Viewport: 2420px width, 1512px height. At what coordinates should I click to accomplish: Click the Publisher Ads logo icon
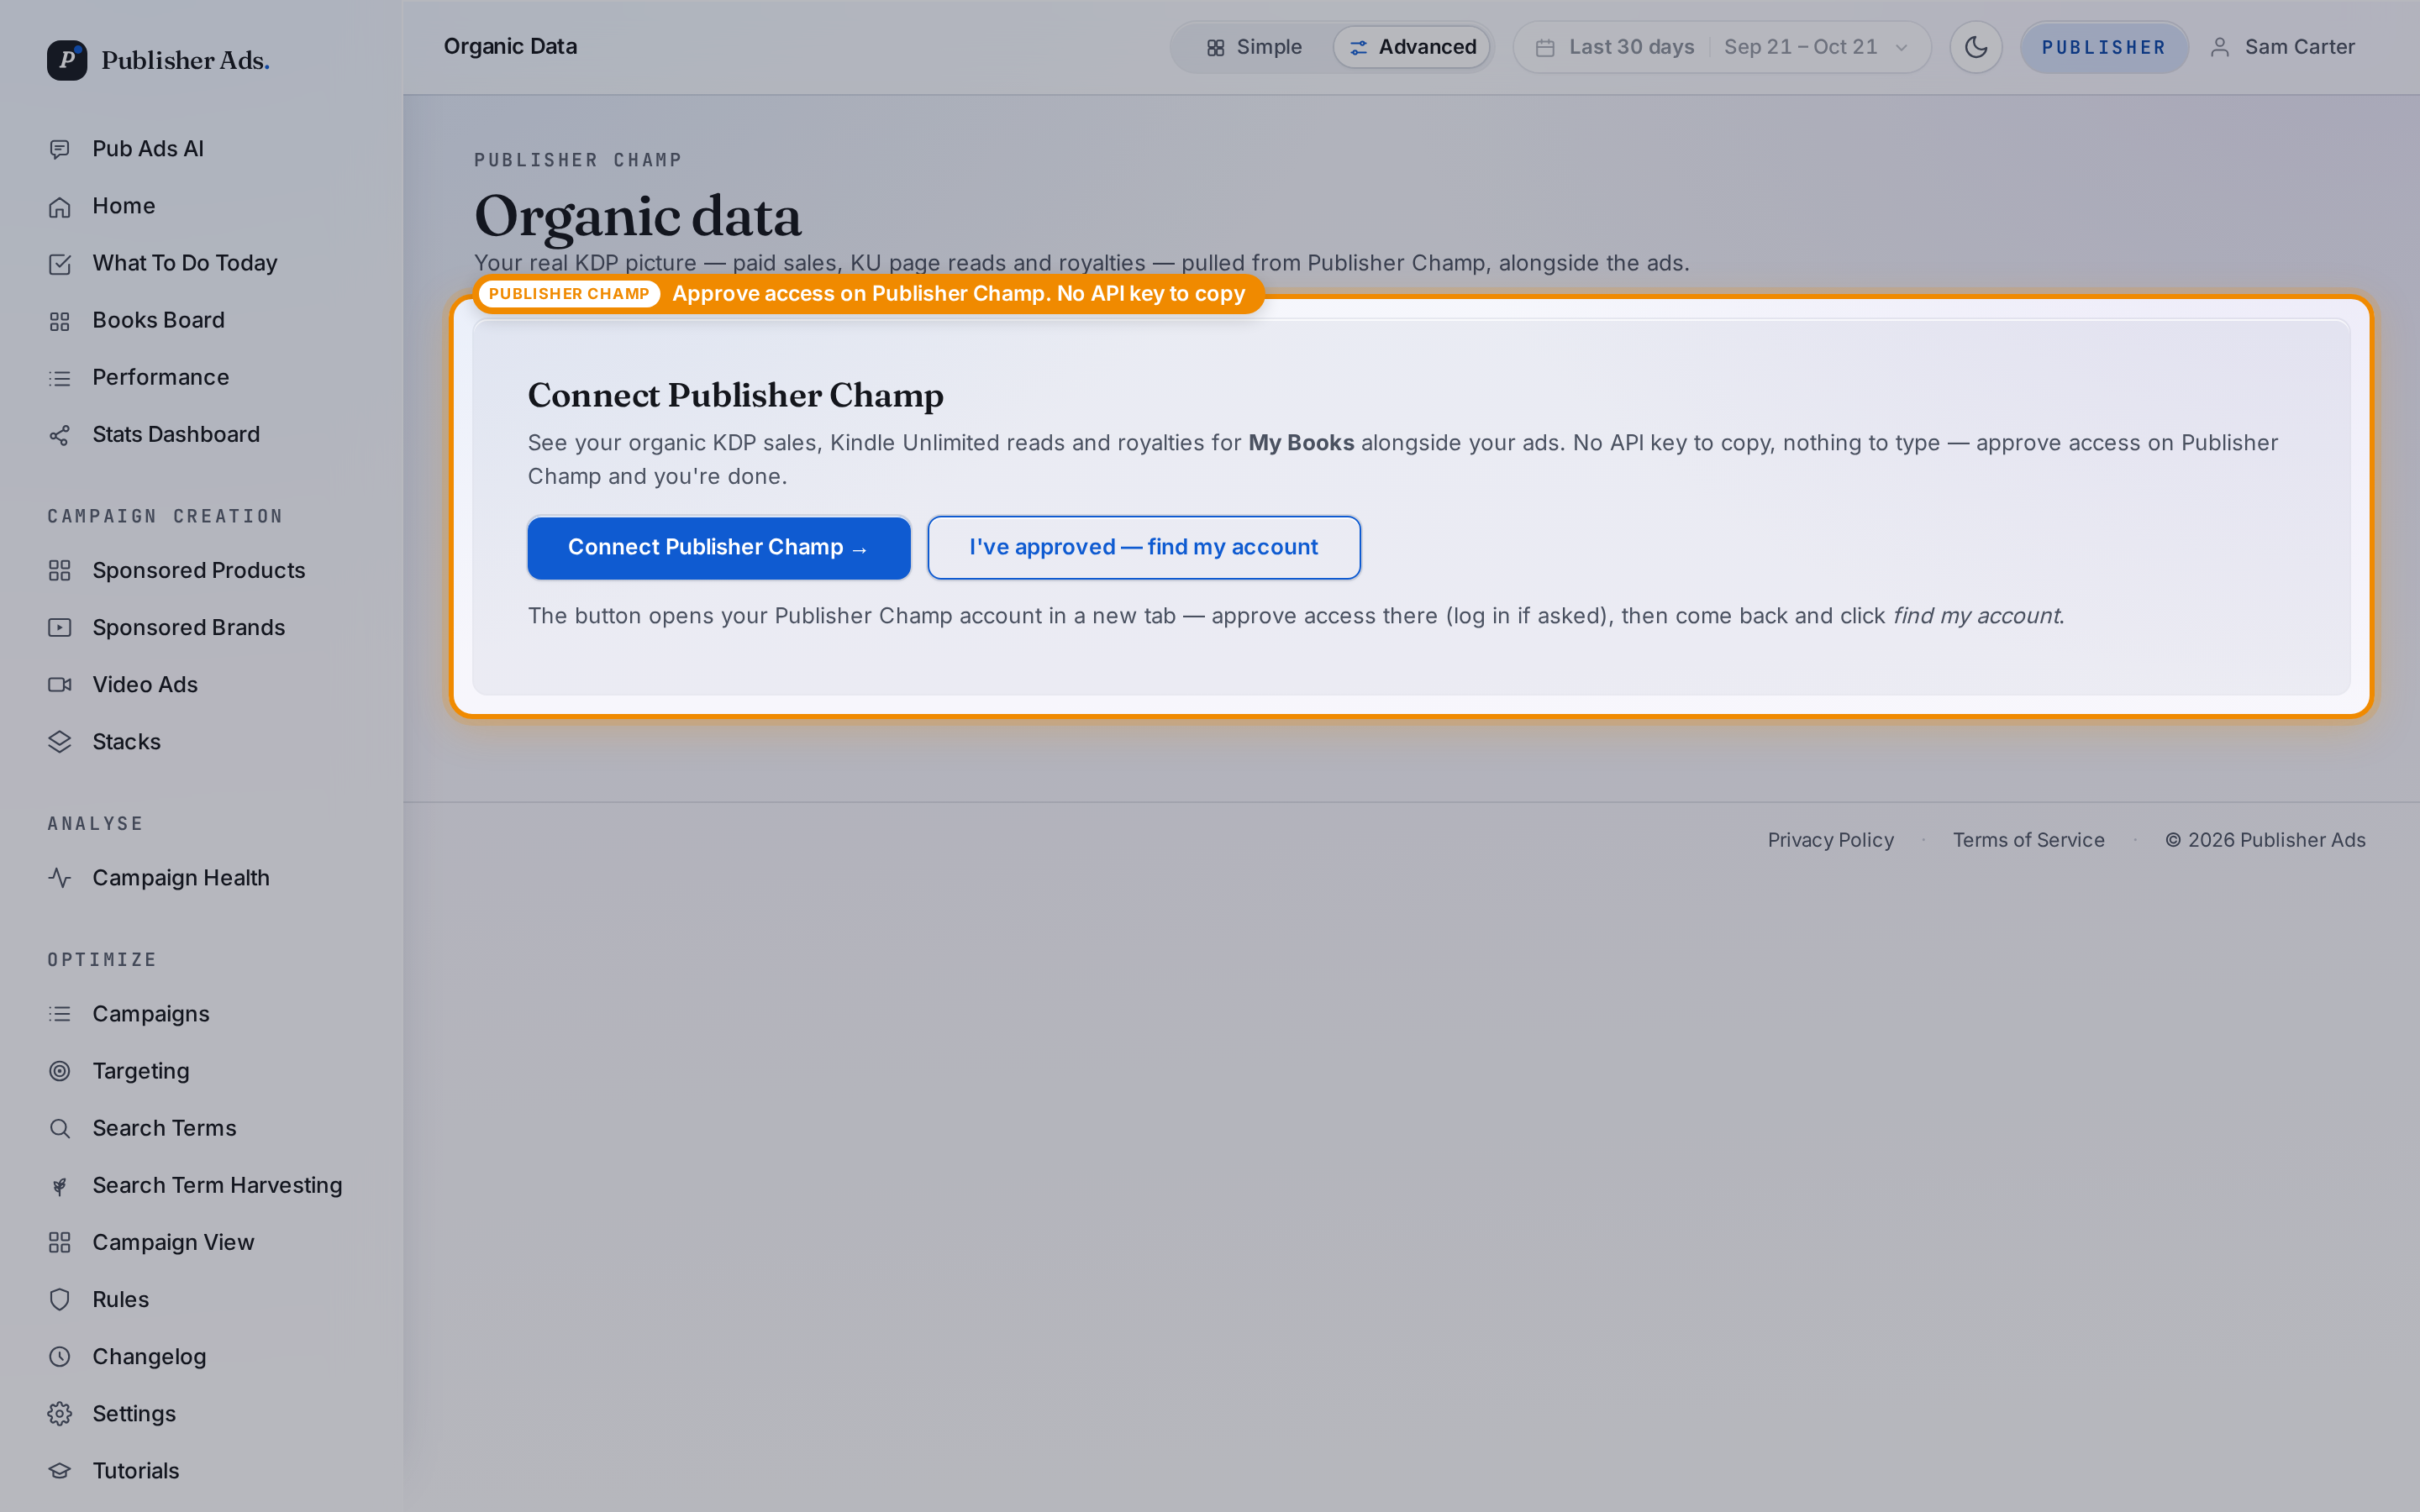tap(67, 60)
